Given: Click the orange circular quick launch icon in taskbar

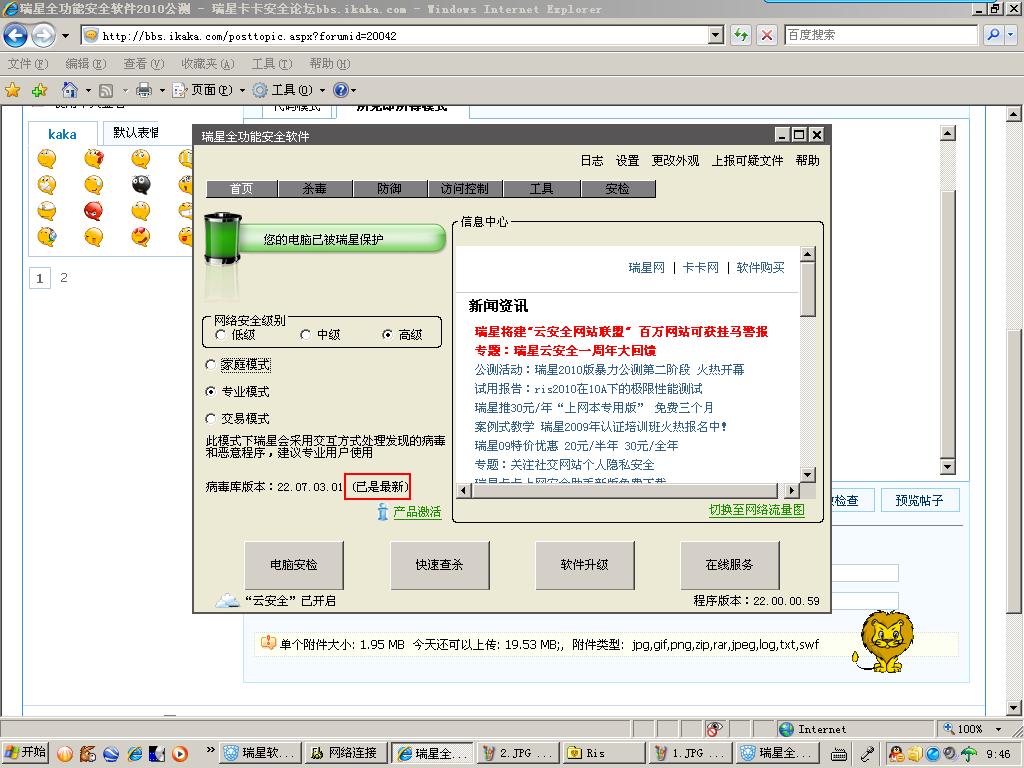Looking at the screenshot, I should coord(65,754).
